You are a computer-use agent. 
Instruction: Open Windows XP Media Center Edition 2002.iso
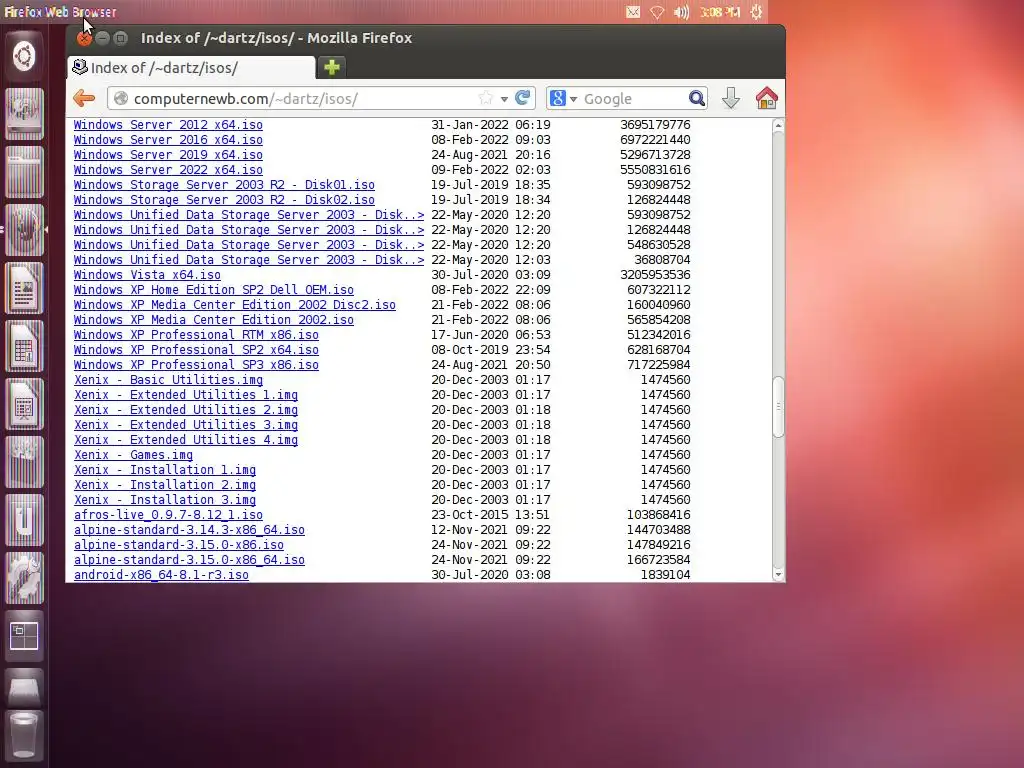(x=214, y=320)
